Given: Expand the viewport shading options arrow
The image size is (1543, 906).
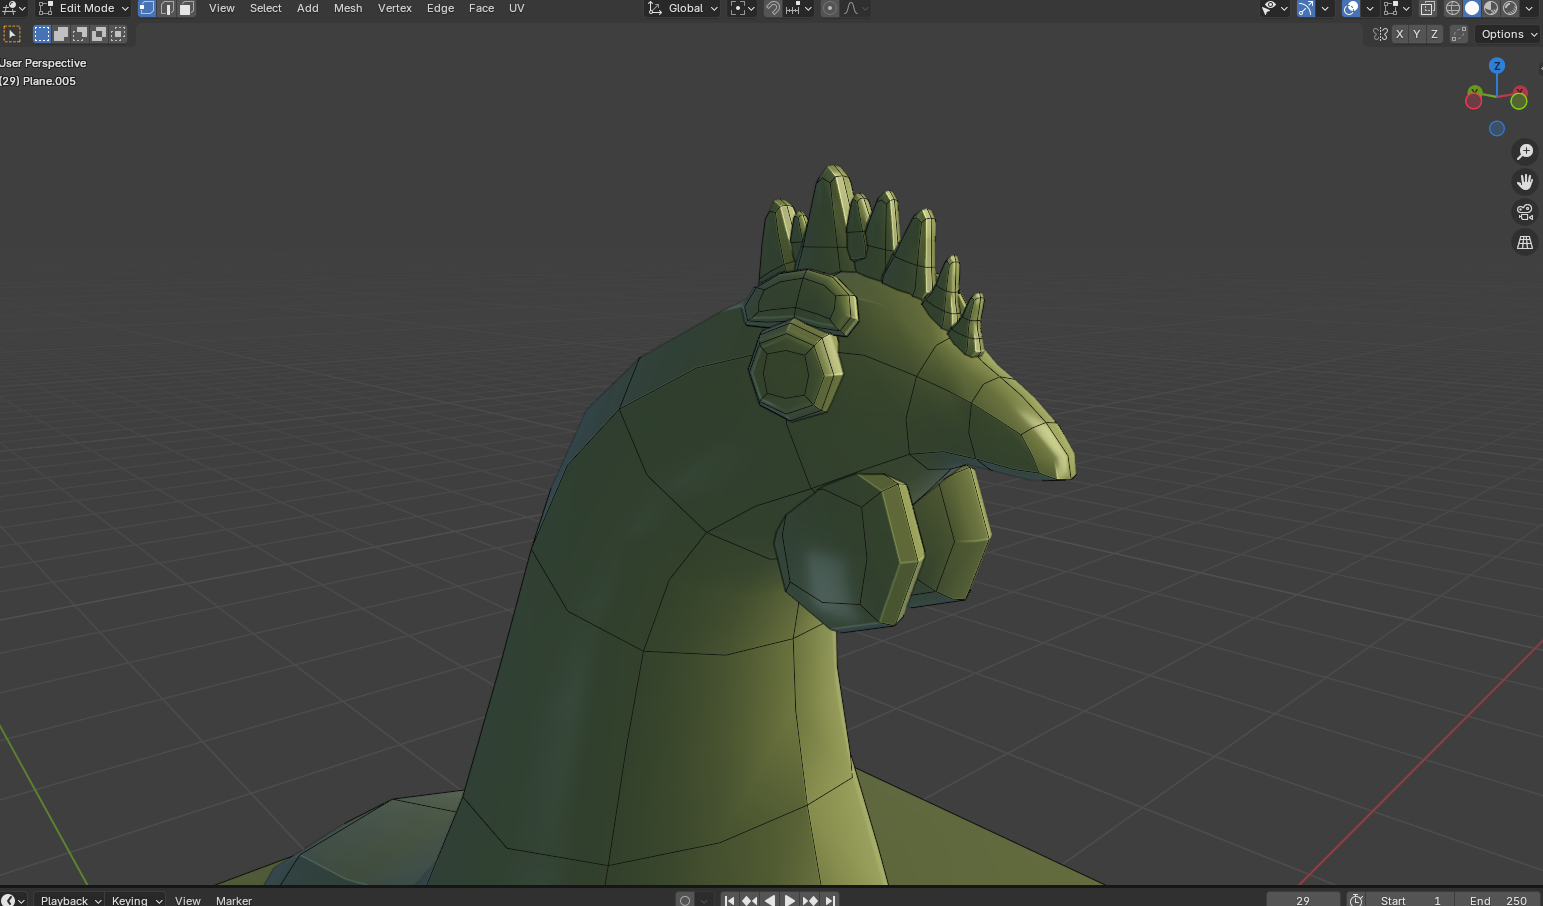Looking at the screenshot, I should coord(1529,8).
